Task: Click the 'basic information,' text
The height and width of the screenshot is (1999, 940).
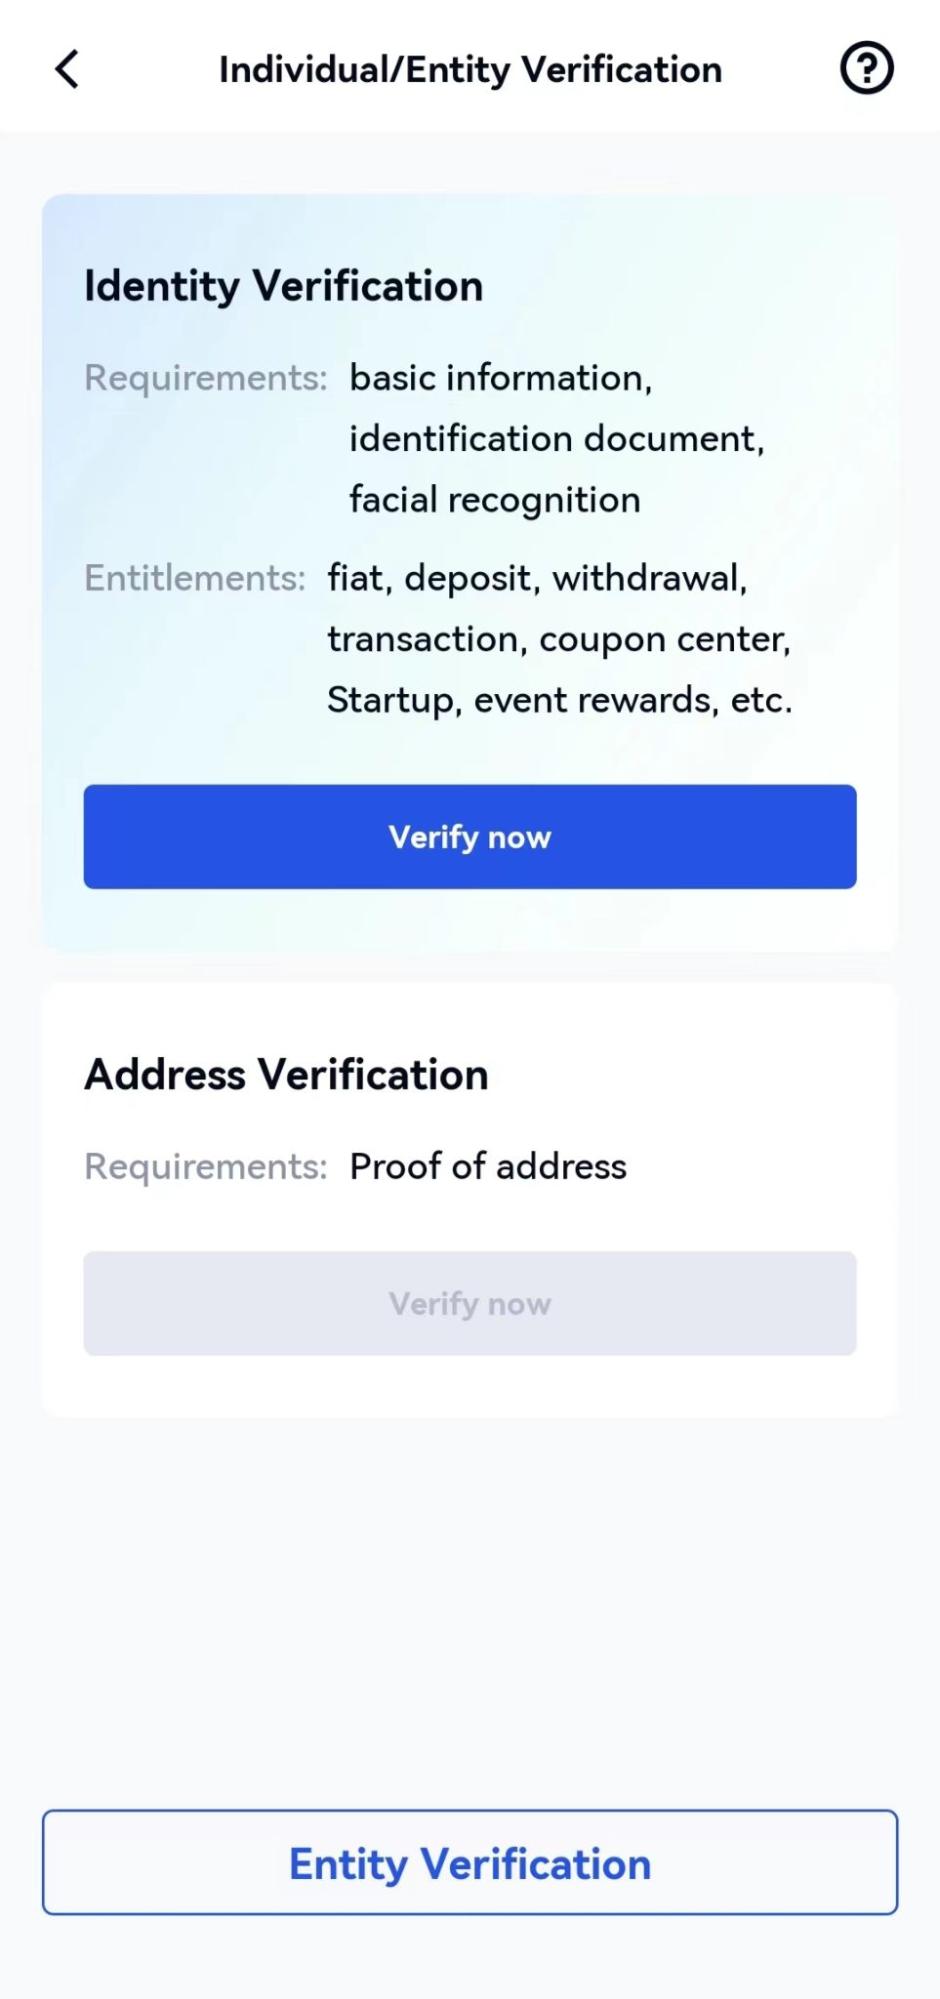Action: pyautogui.click(x=500, y=378)
